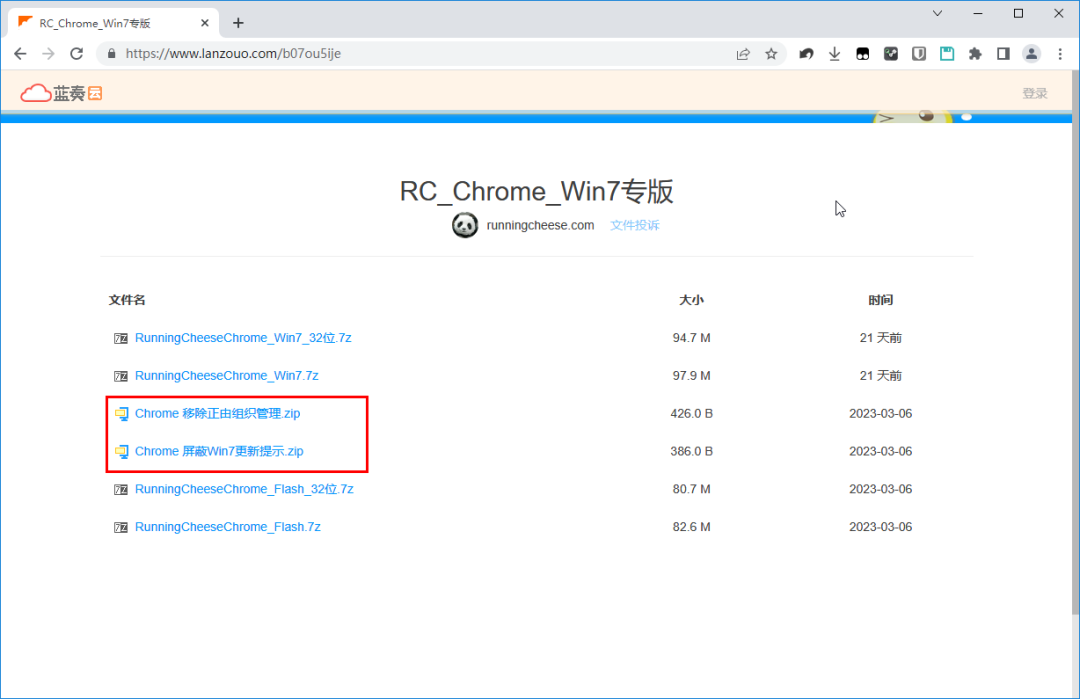Download RunningCheeseChrome_Flash_32位.7z
This screenshot has height=699, width=1080.
(x=244, y=489)
